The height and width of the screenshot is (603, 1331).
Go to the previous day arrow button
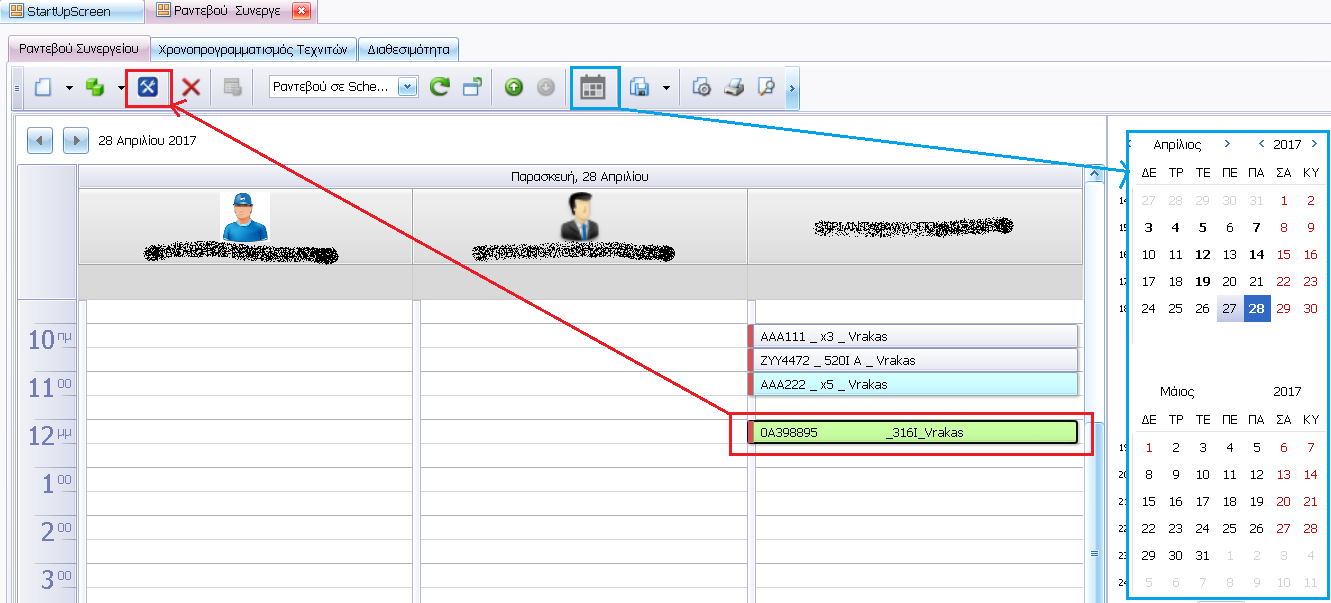coord(40,140)
